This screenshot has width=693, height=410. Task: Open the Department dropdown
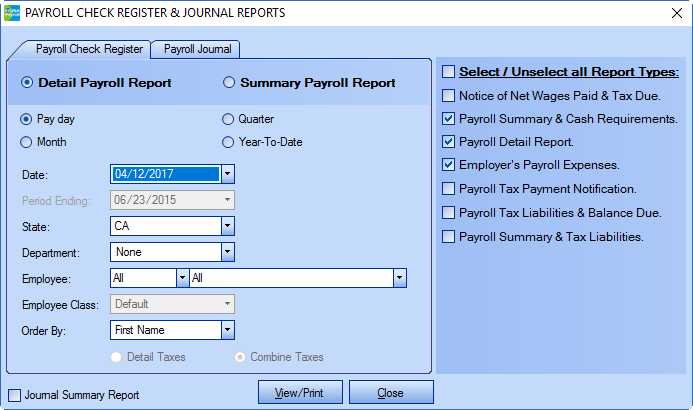tap(227, 252)
